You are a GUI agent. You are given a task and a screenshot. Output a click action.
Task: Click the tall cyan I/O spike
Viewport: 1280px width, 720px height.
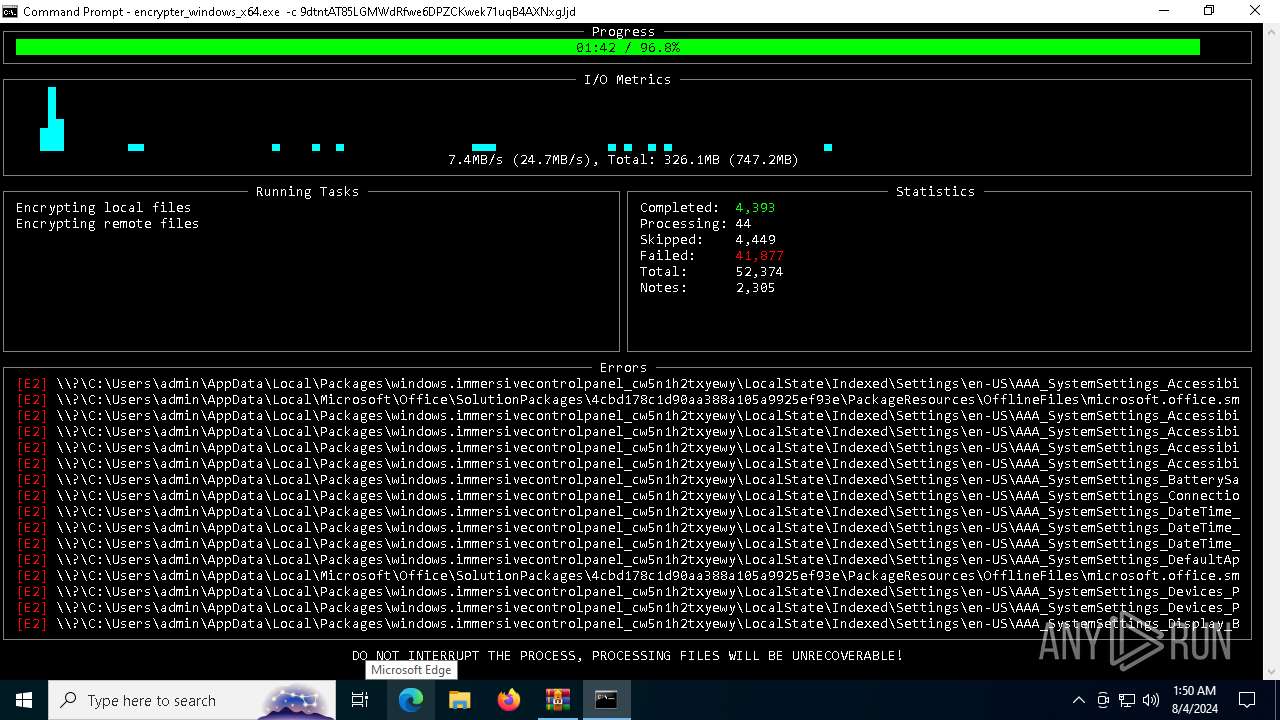click(x=52, y=119)
